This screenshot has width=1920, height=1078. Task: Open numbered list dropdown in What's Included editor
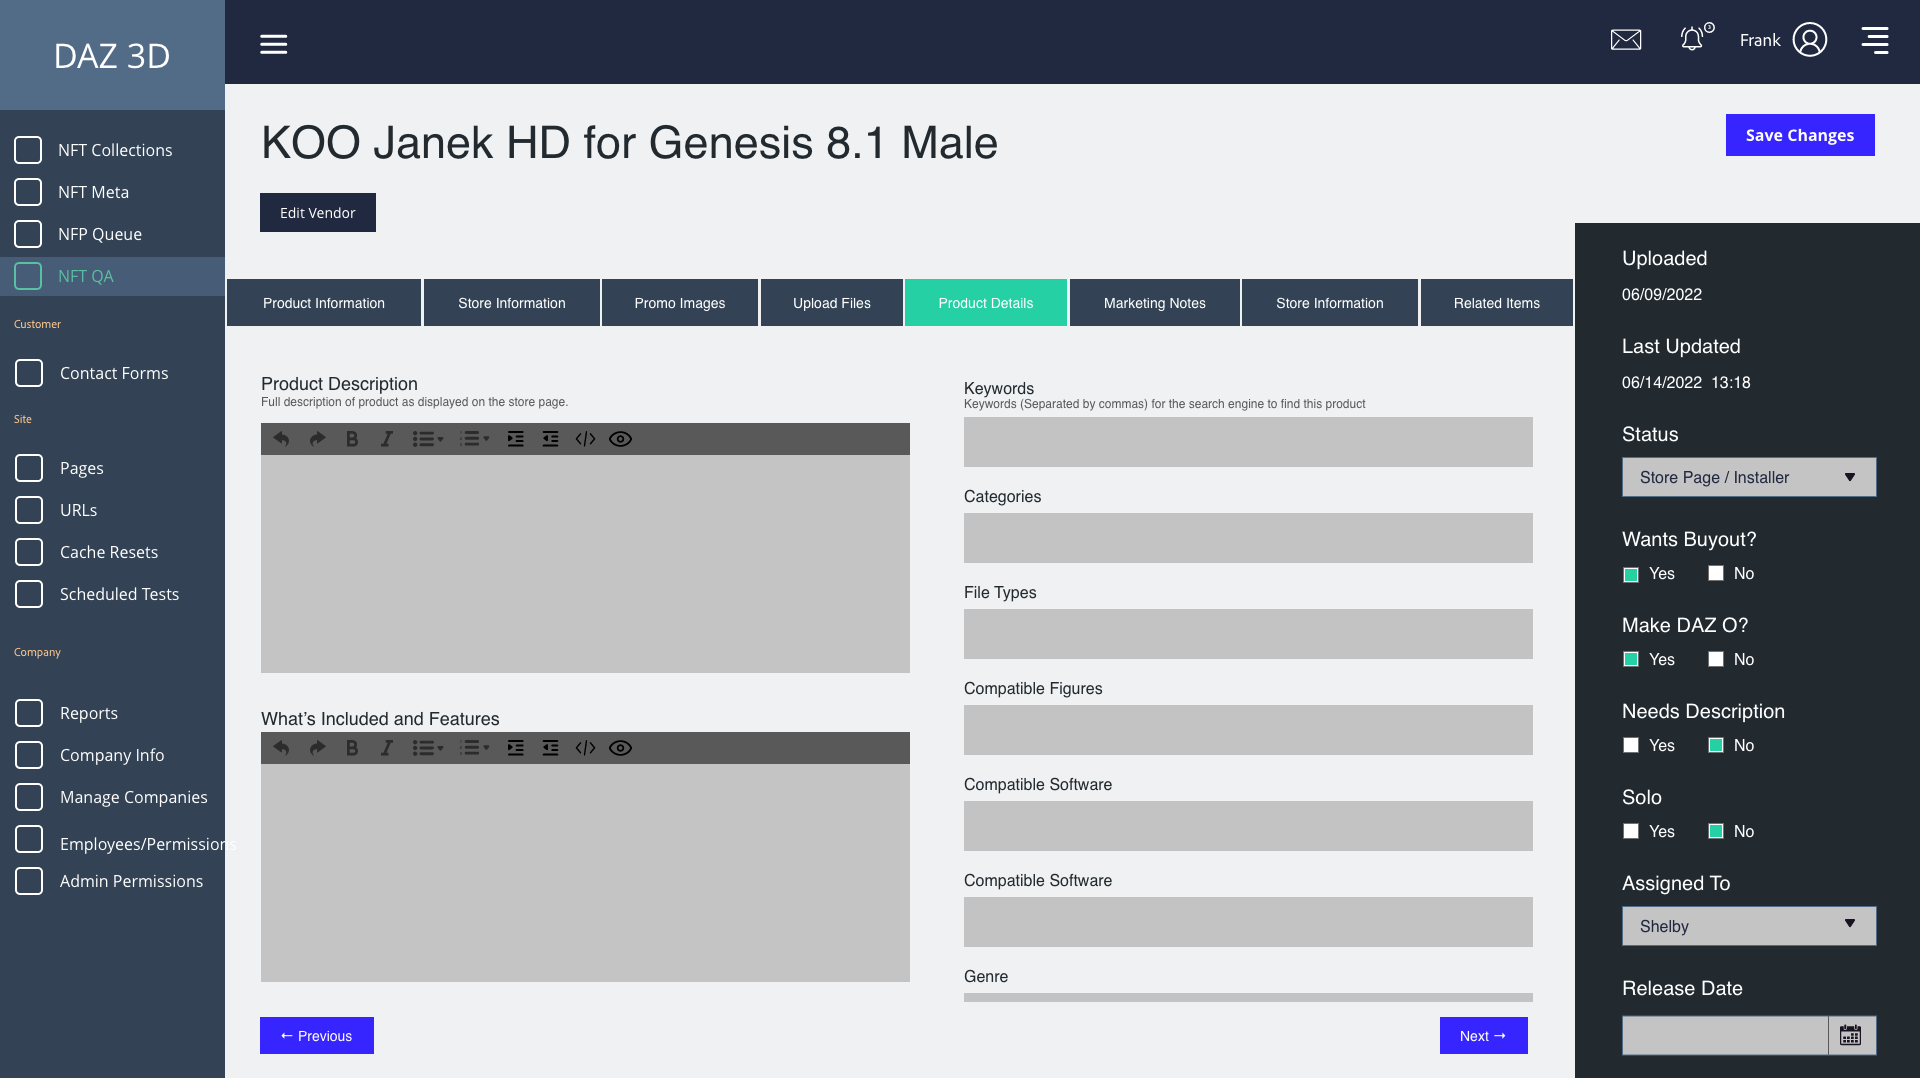474,748
